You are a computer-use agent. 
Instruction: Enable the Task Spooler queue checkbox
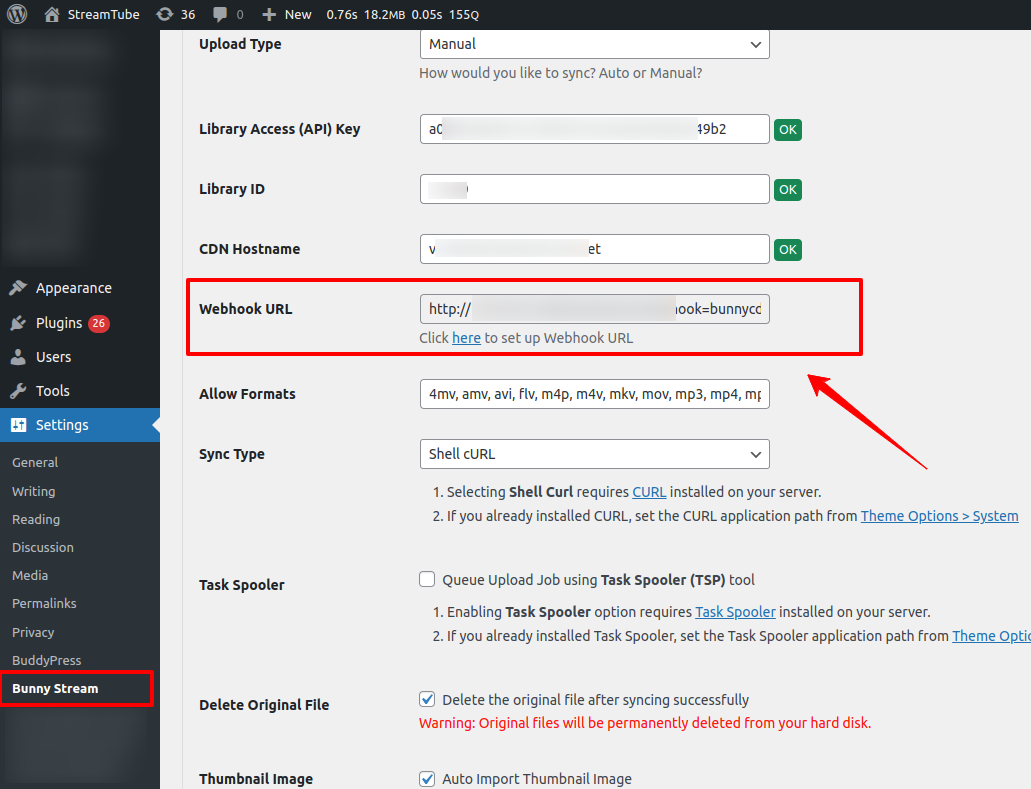pos(427,579)
